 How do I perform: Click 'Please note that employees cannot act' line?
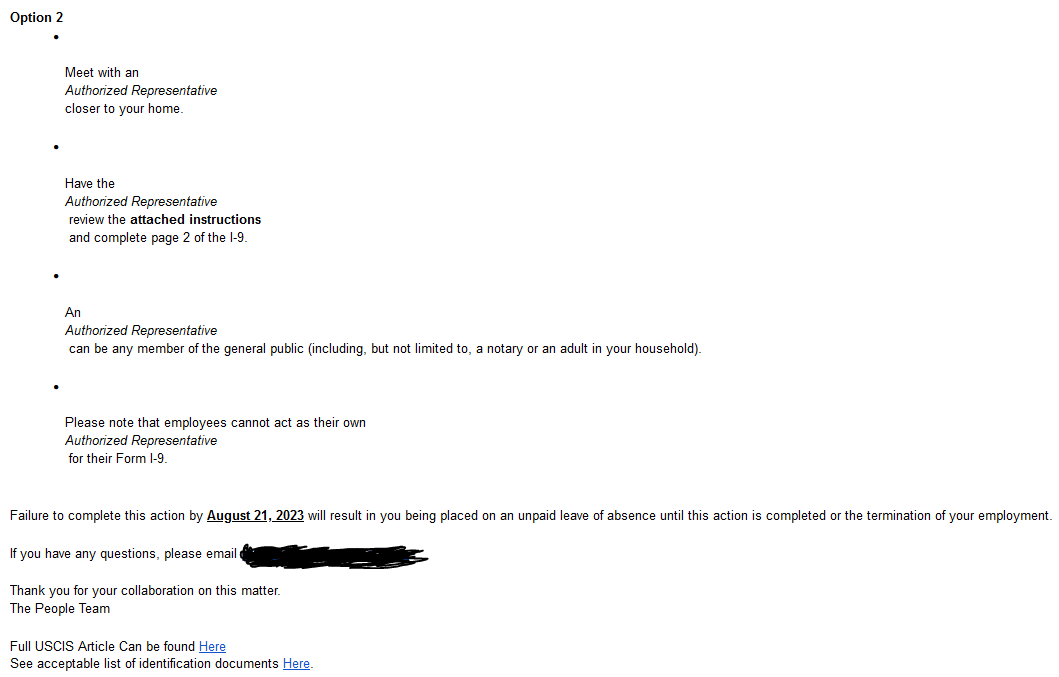click(x=215, y=423)
